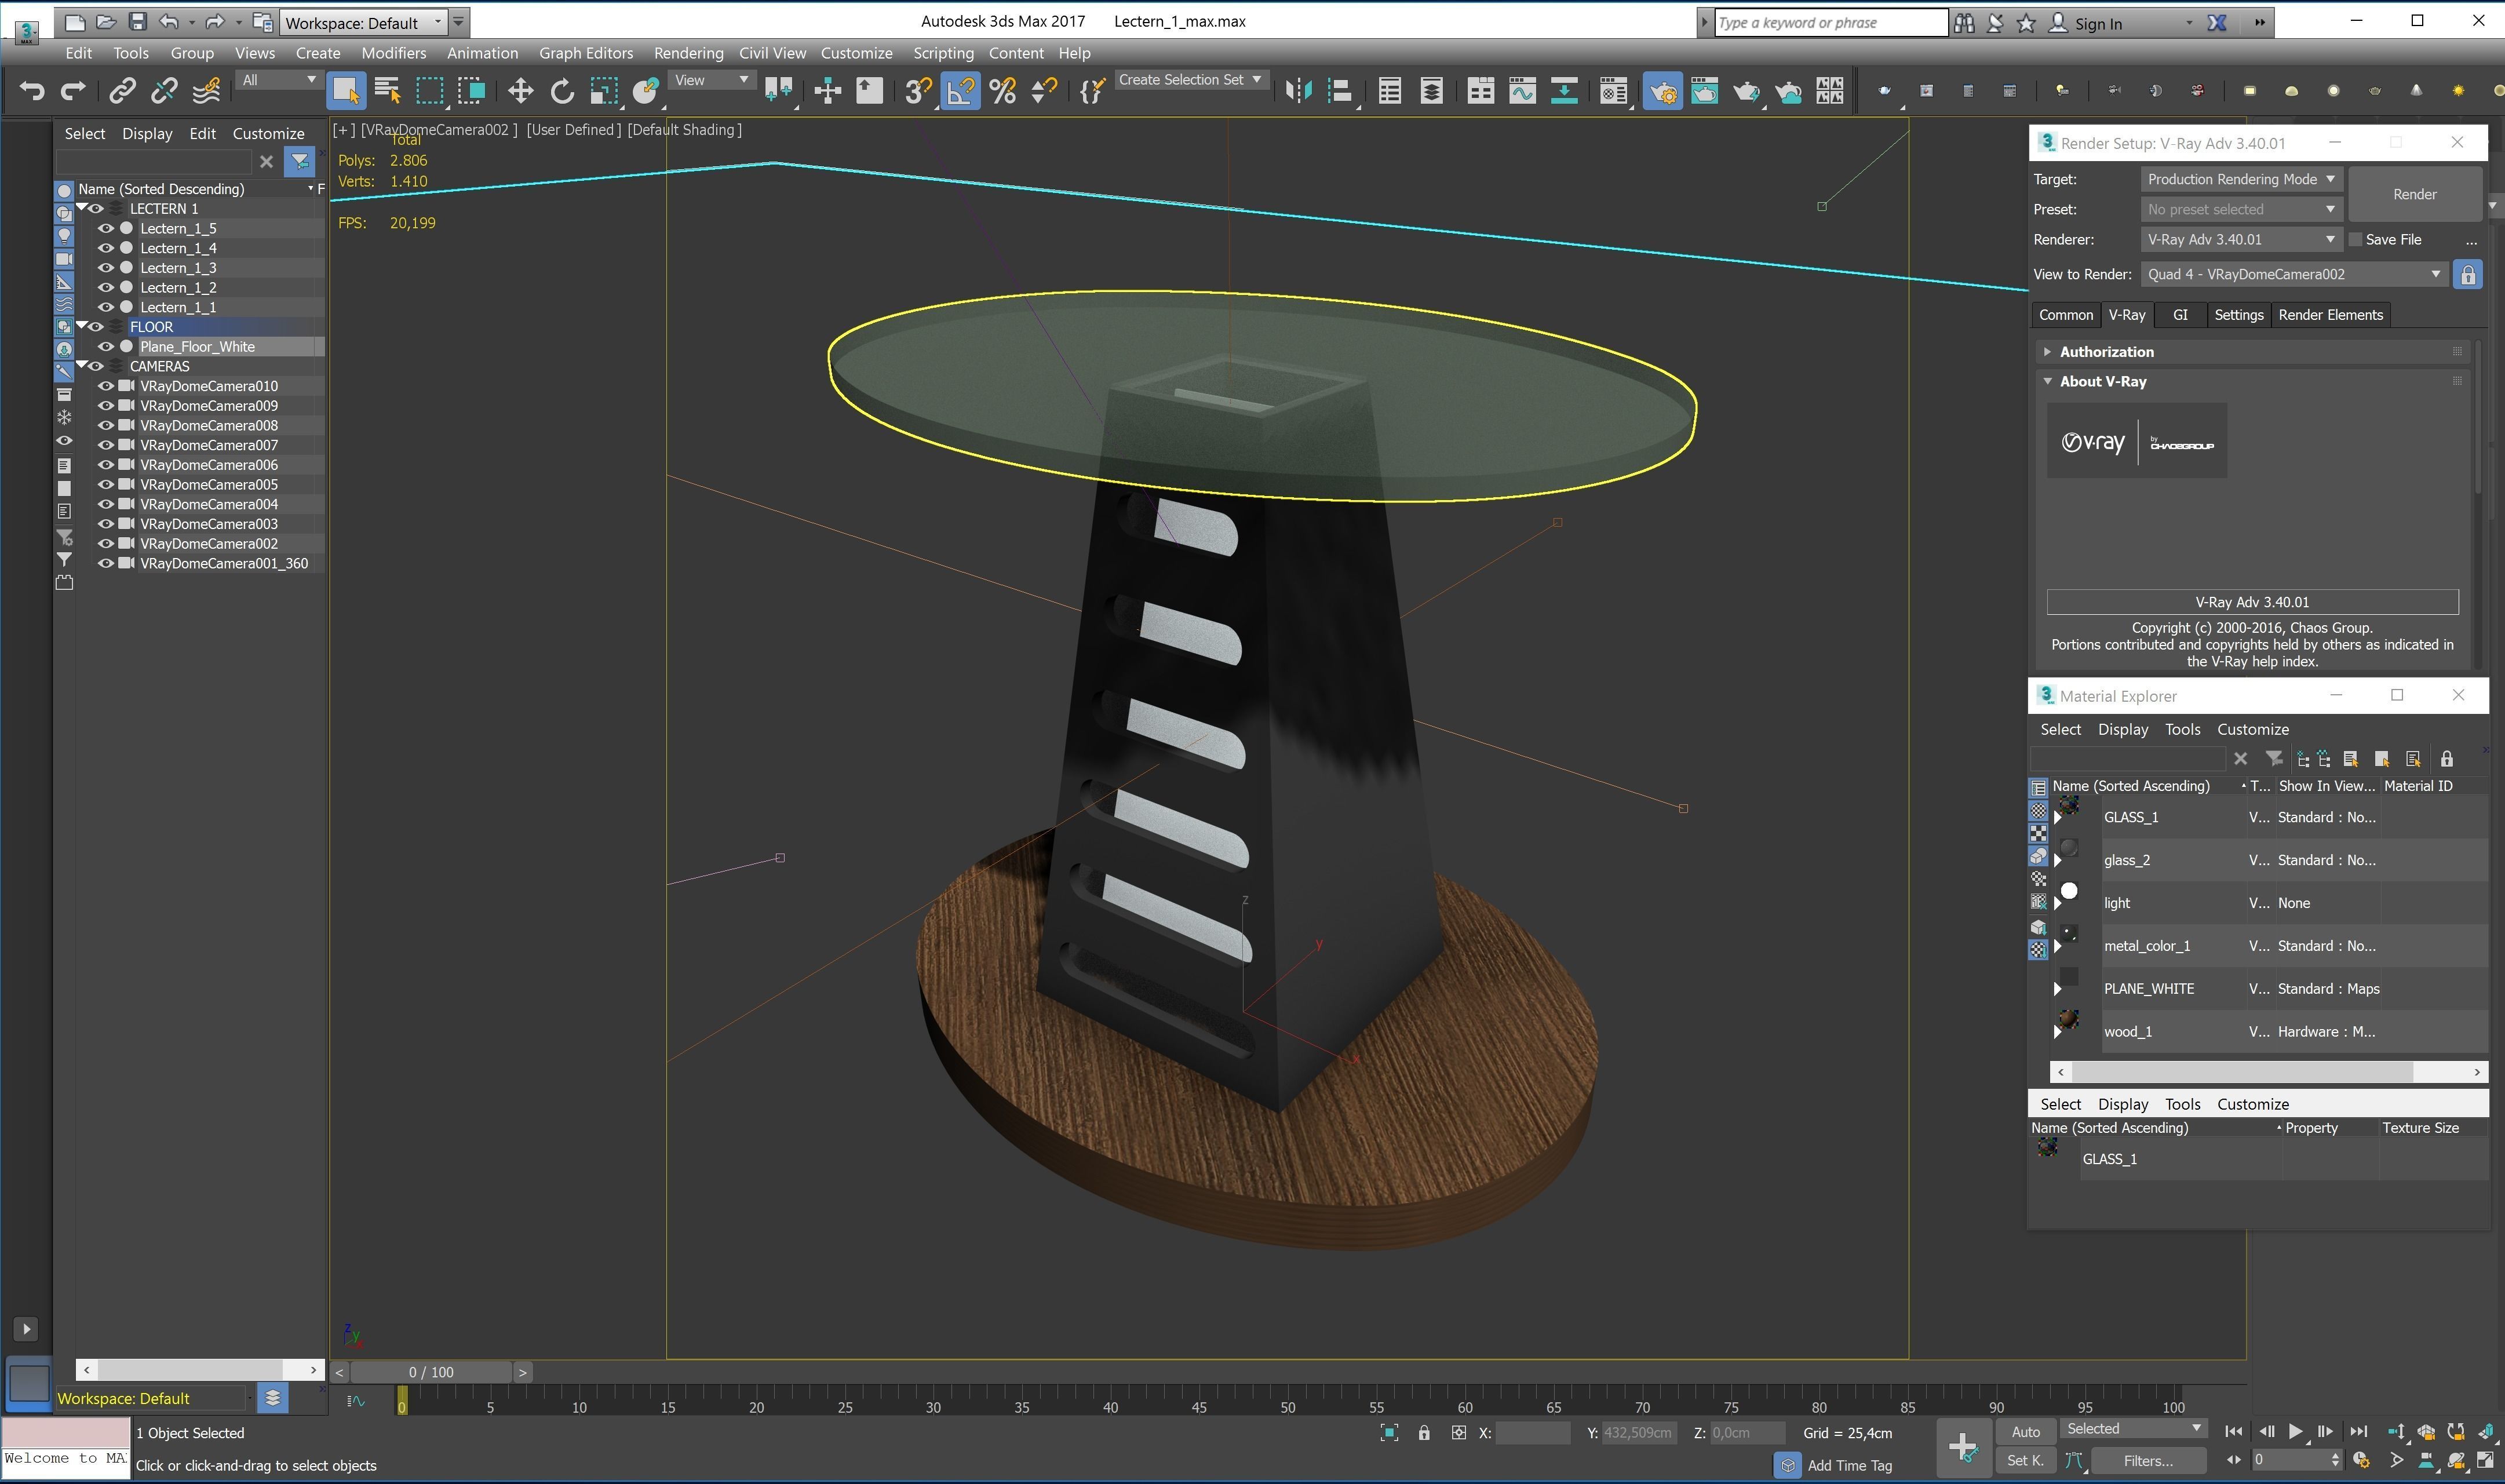Image resolution: width=2505 pixels, height=1484 pixels.
Task: Toggle the Layer Explorer icon
Action: point(1431,92)
